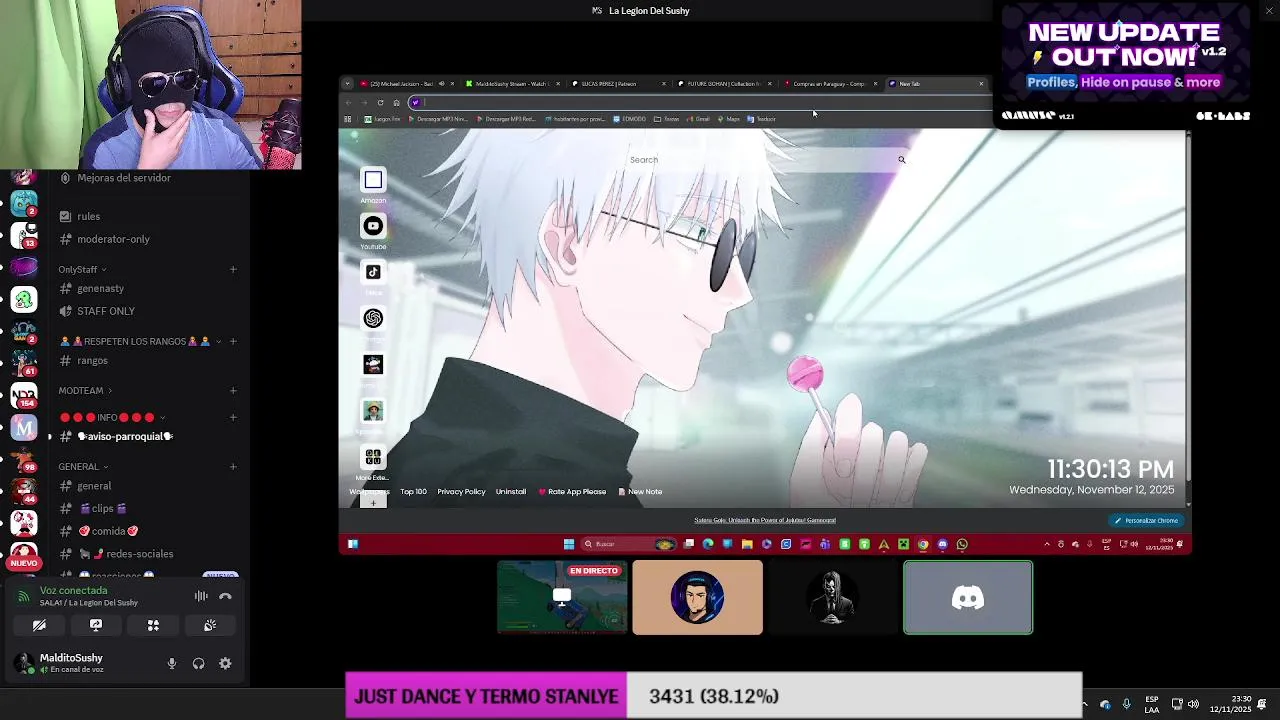Reload the page in shared browser
This screenshot has height=720, width=1280.
click(380, 102)
